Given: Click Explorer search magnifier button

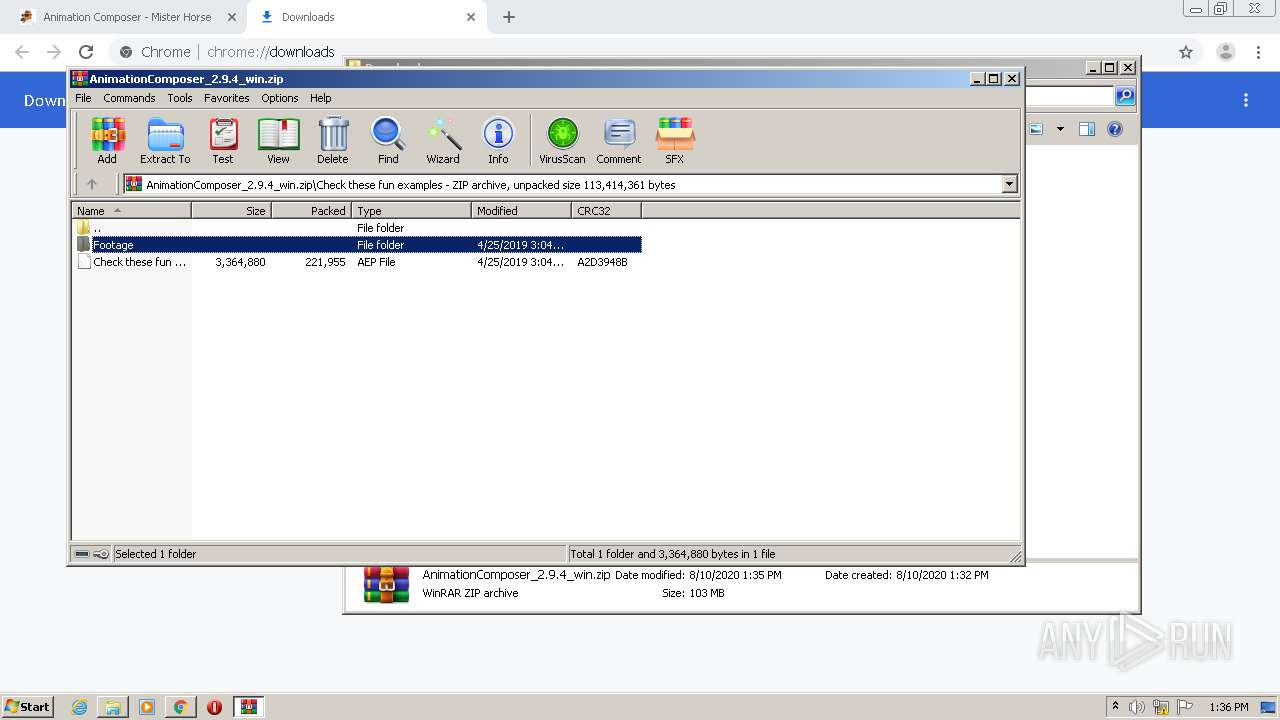Looking at the screenshot, I should point(1125,96).
